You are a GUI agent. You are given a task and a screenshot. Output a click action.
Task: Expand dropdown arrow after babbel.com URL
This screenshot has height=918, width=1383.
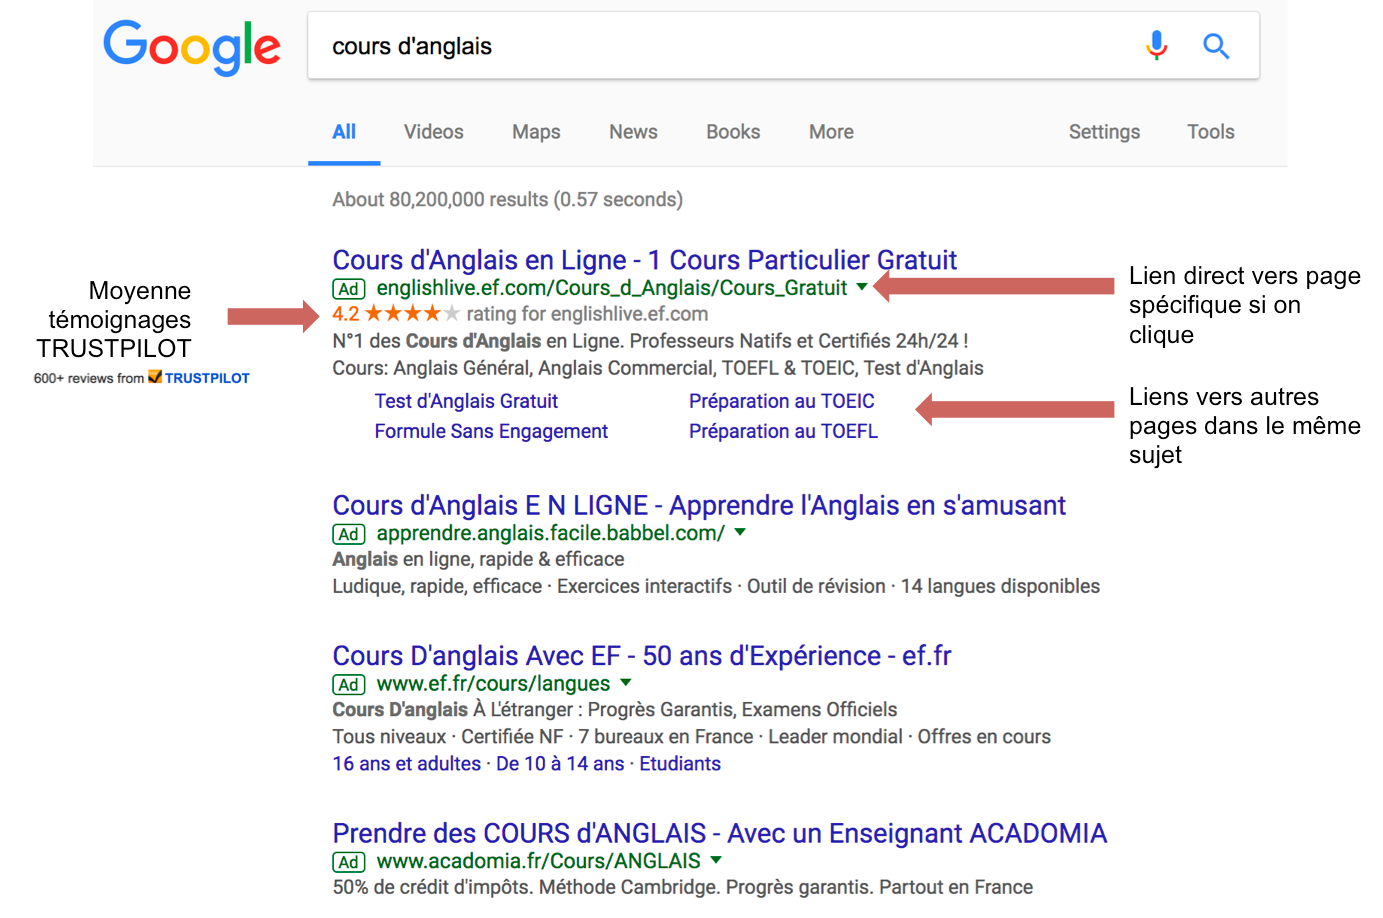pos(740,532)
